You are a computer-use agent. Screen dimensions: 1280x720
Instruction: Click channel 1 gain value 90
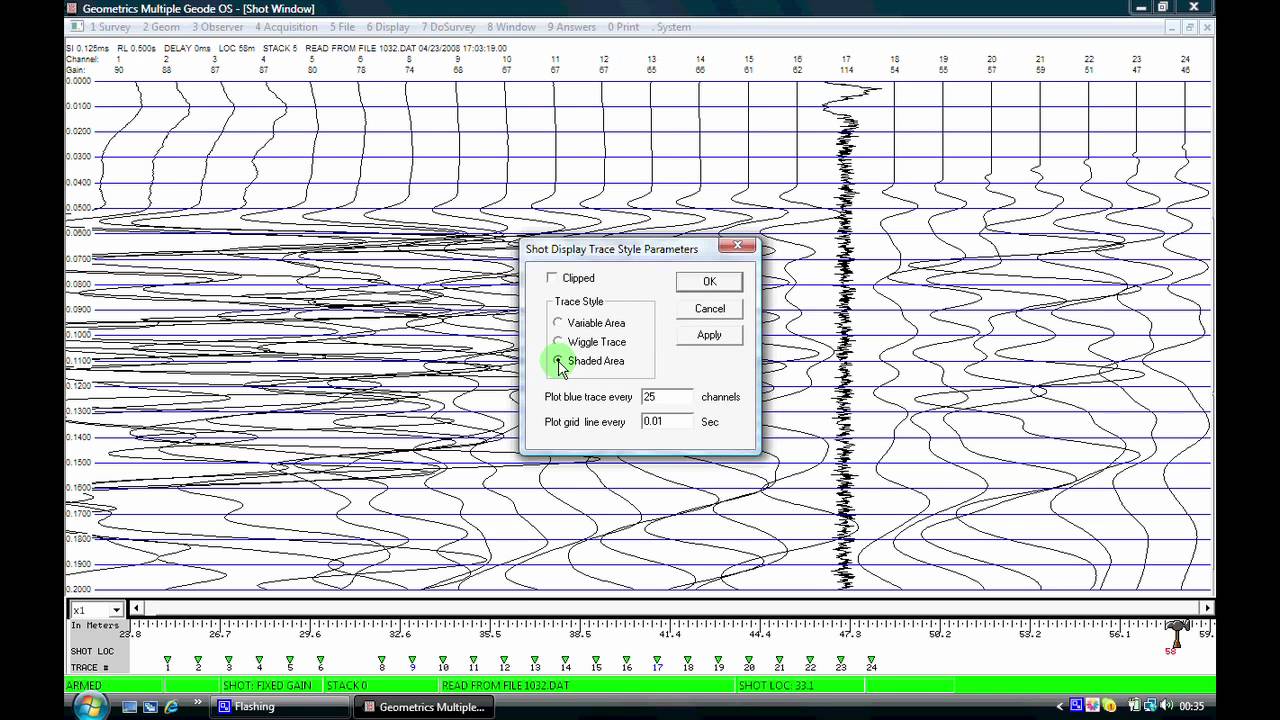118,70
